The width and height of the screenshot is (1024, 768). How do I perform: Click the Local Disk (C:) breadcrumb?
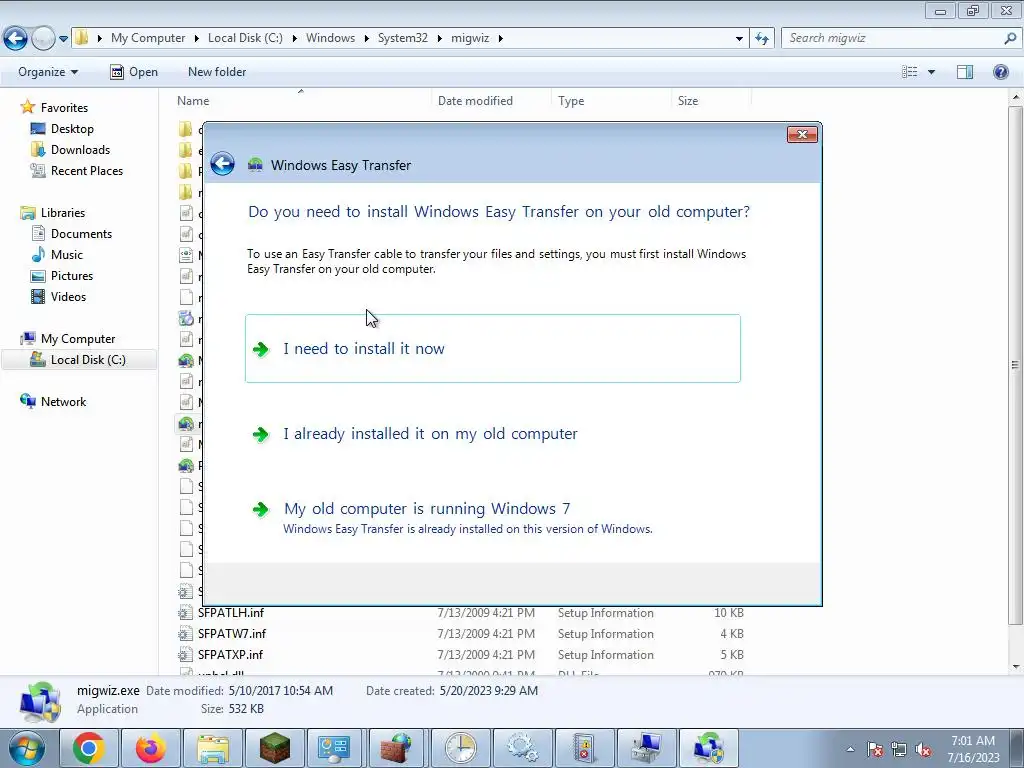click(245, 38)
